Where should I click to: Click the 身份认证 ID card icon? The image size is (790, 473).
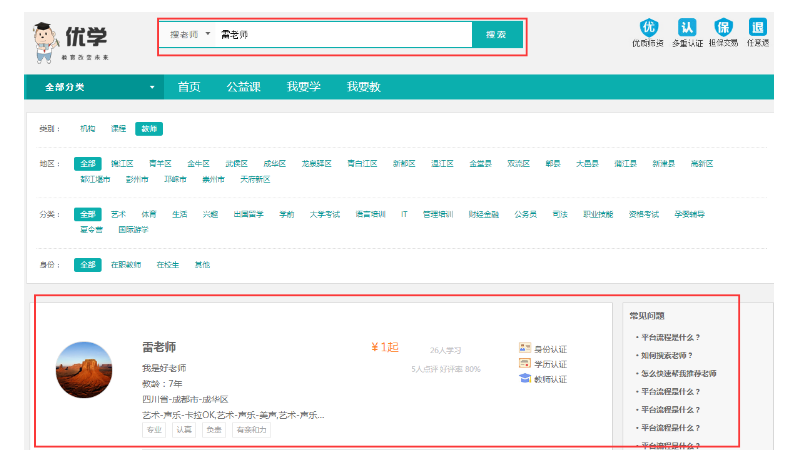(525, 348)
